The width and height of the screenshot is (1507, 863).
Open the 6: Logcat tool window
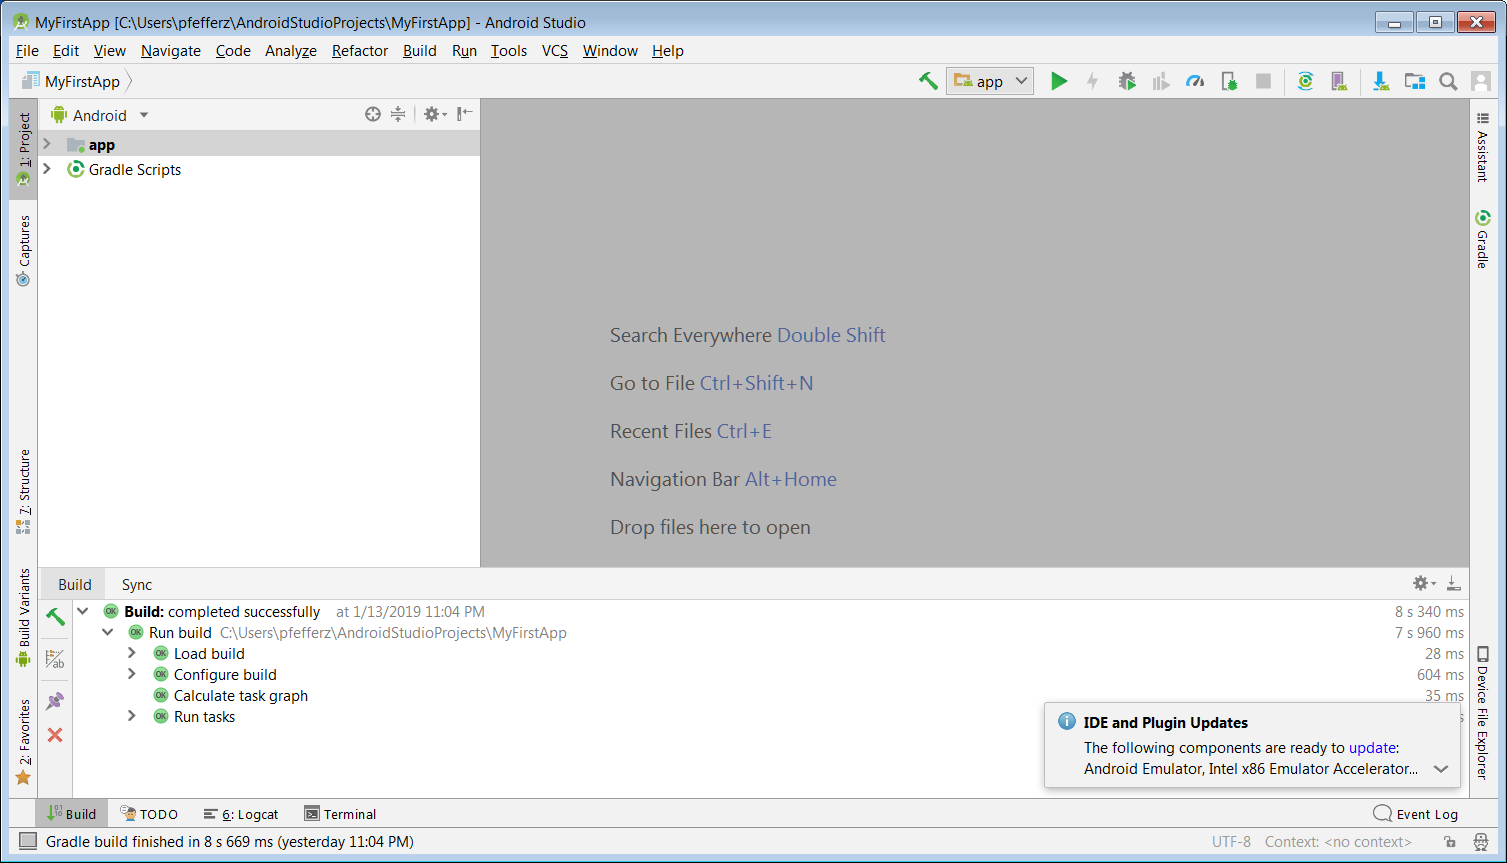click(241, 814)
